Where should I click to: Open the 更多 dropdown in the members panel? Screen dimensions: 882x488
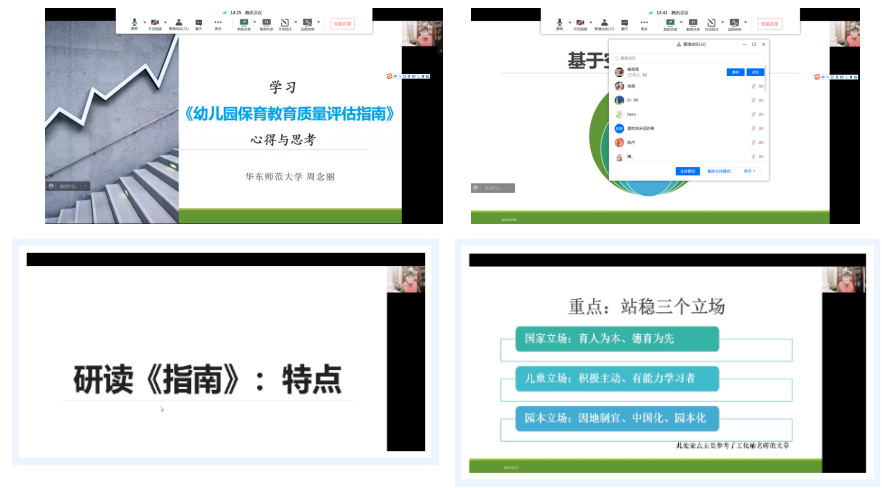pyautogui.click(x=749, y=171)
